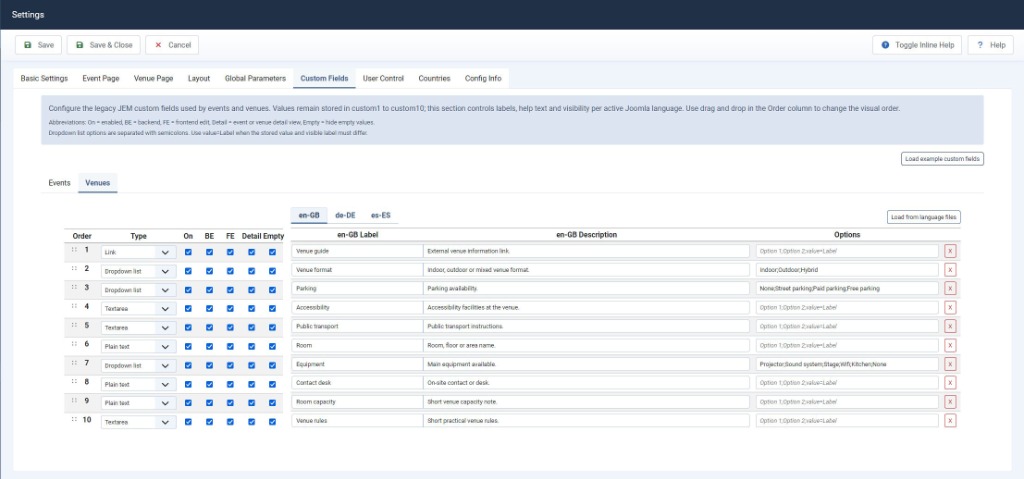Image resolution: width=1024 pixels, height=479 pixels.
Task: Switch to the Events sub-tab
Action: point(59,183)
